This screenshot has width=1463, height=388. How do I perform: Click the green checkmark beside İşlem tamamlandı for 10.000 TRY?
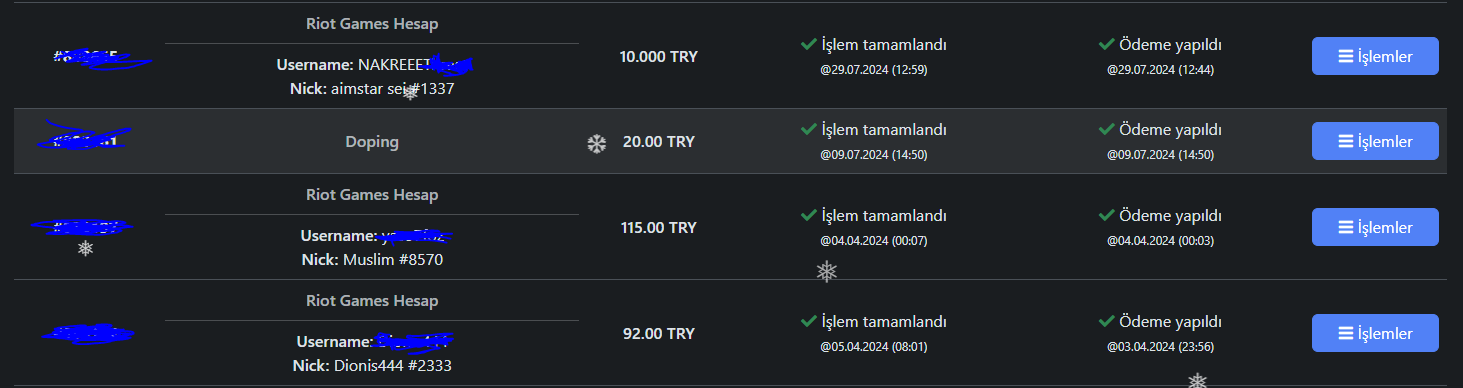pos(808,45)
